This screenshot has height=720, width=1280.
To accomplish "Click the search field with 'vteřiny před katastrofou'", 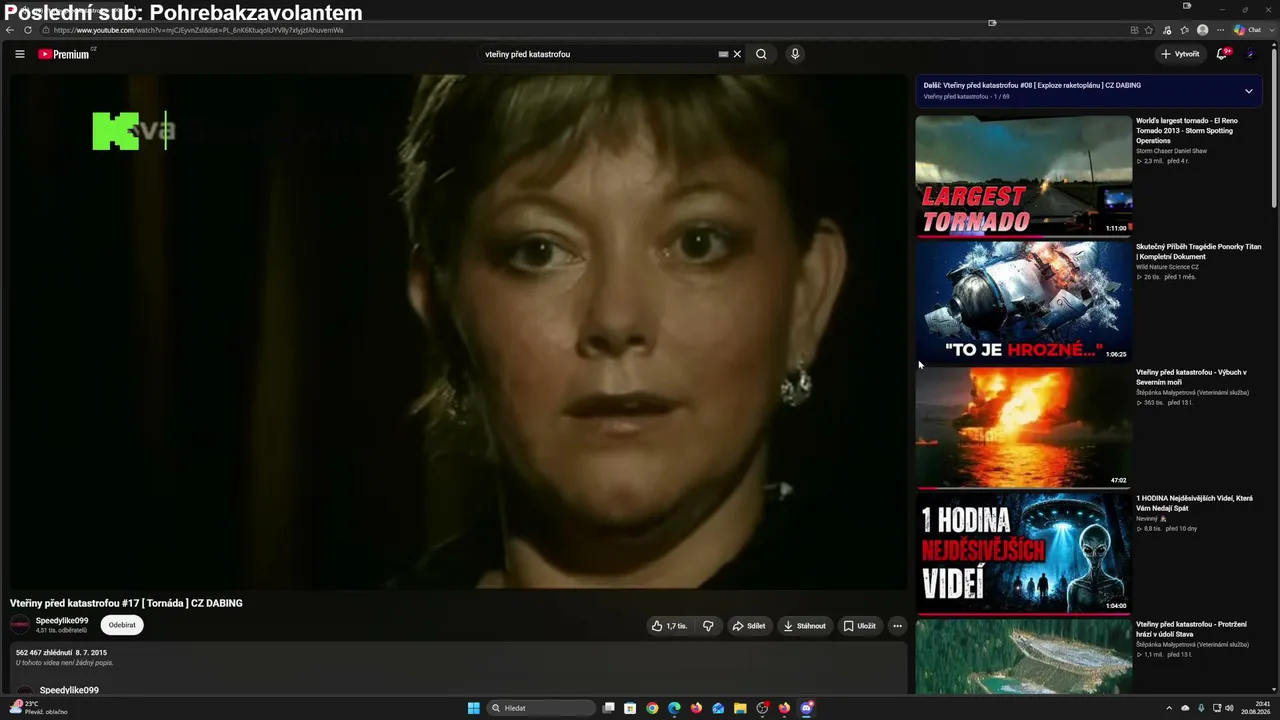I will (600, 54).
